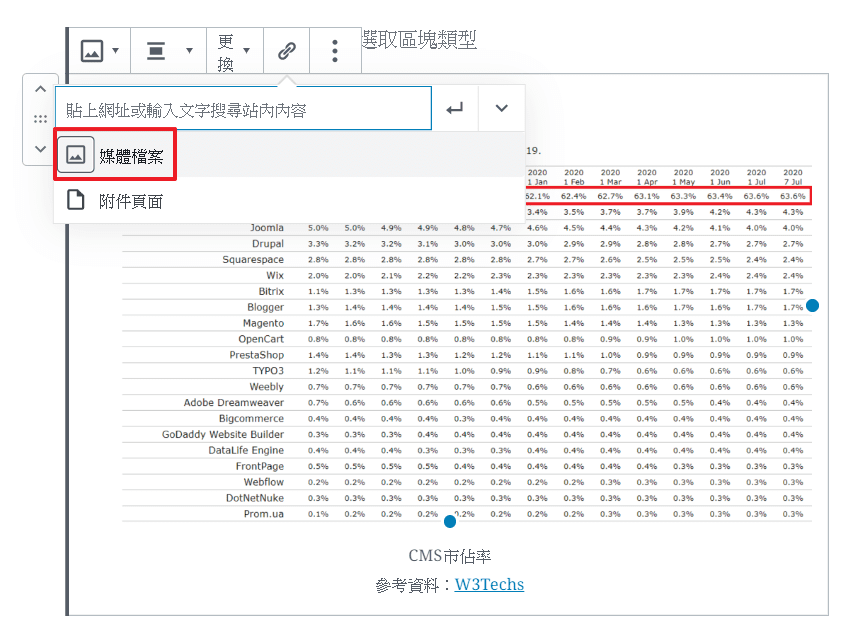Select the 媒體檔案 link option
The width and height of the screenshot is (854, 638).
(x=289, y=155)
